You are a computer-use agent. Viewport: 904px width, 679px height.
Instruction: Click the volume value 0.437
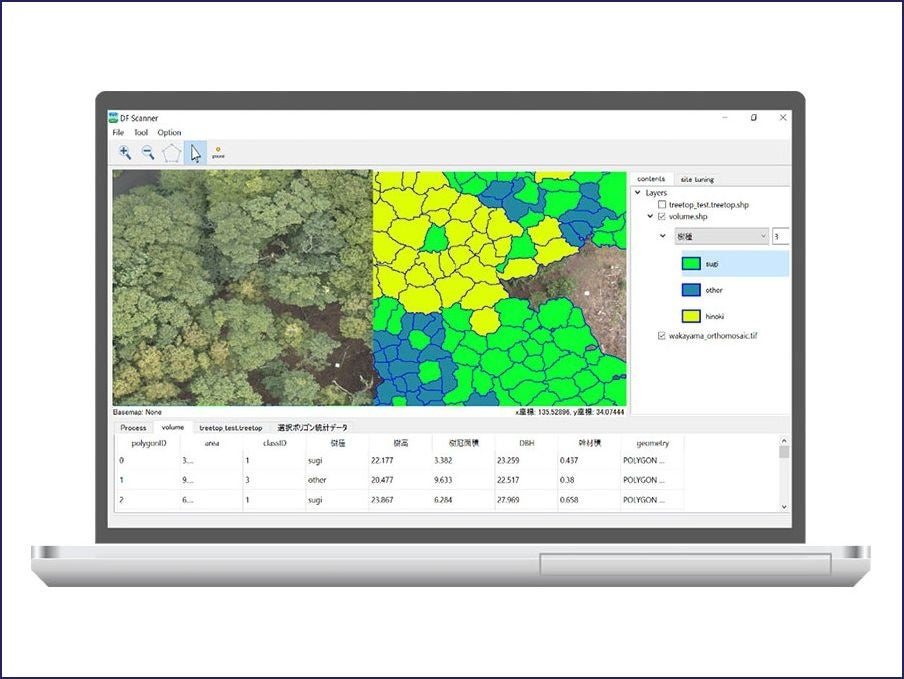click(x=569, y=461)
